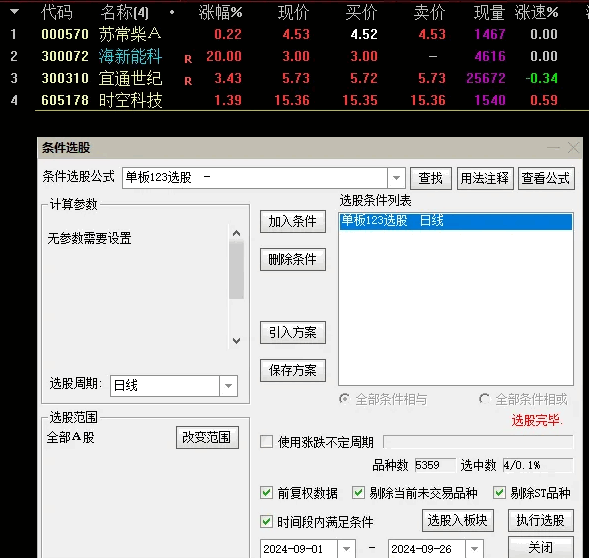Viewport: 589px width, 558px height.
Task: Click 执行选股 to run screening
Action: pyautogui.click(x=541, y=520)
